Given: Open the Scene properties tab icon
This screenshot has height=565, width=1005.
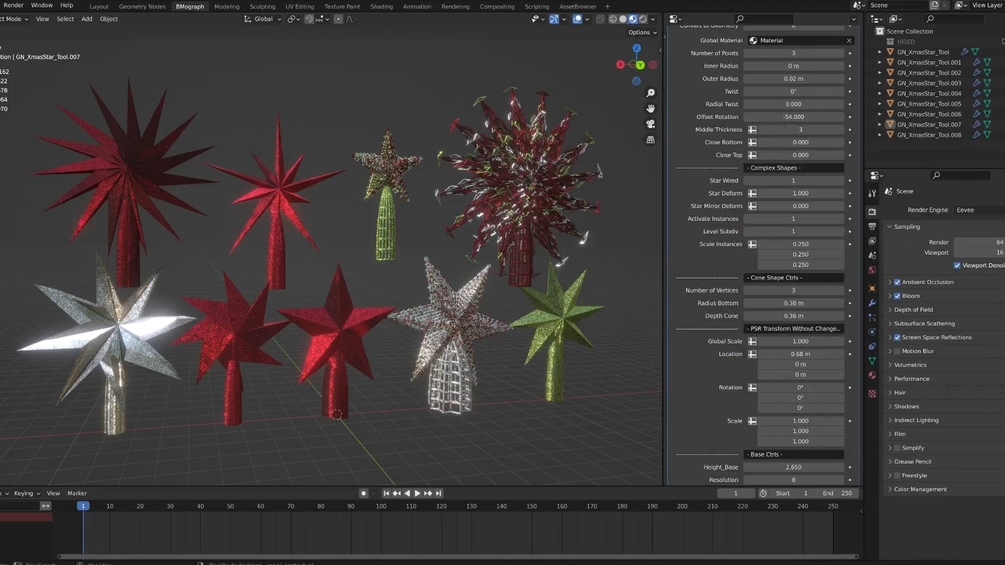Looking at the screenshot, I should [872, 256].
